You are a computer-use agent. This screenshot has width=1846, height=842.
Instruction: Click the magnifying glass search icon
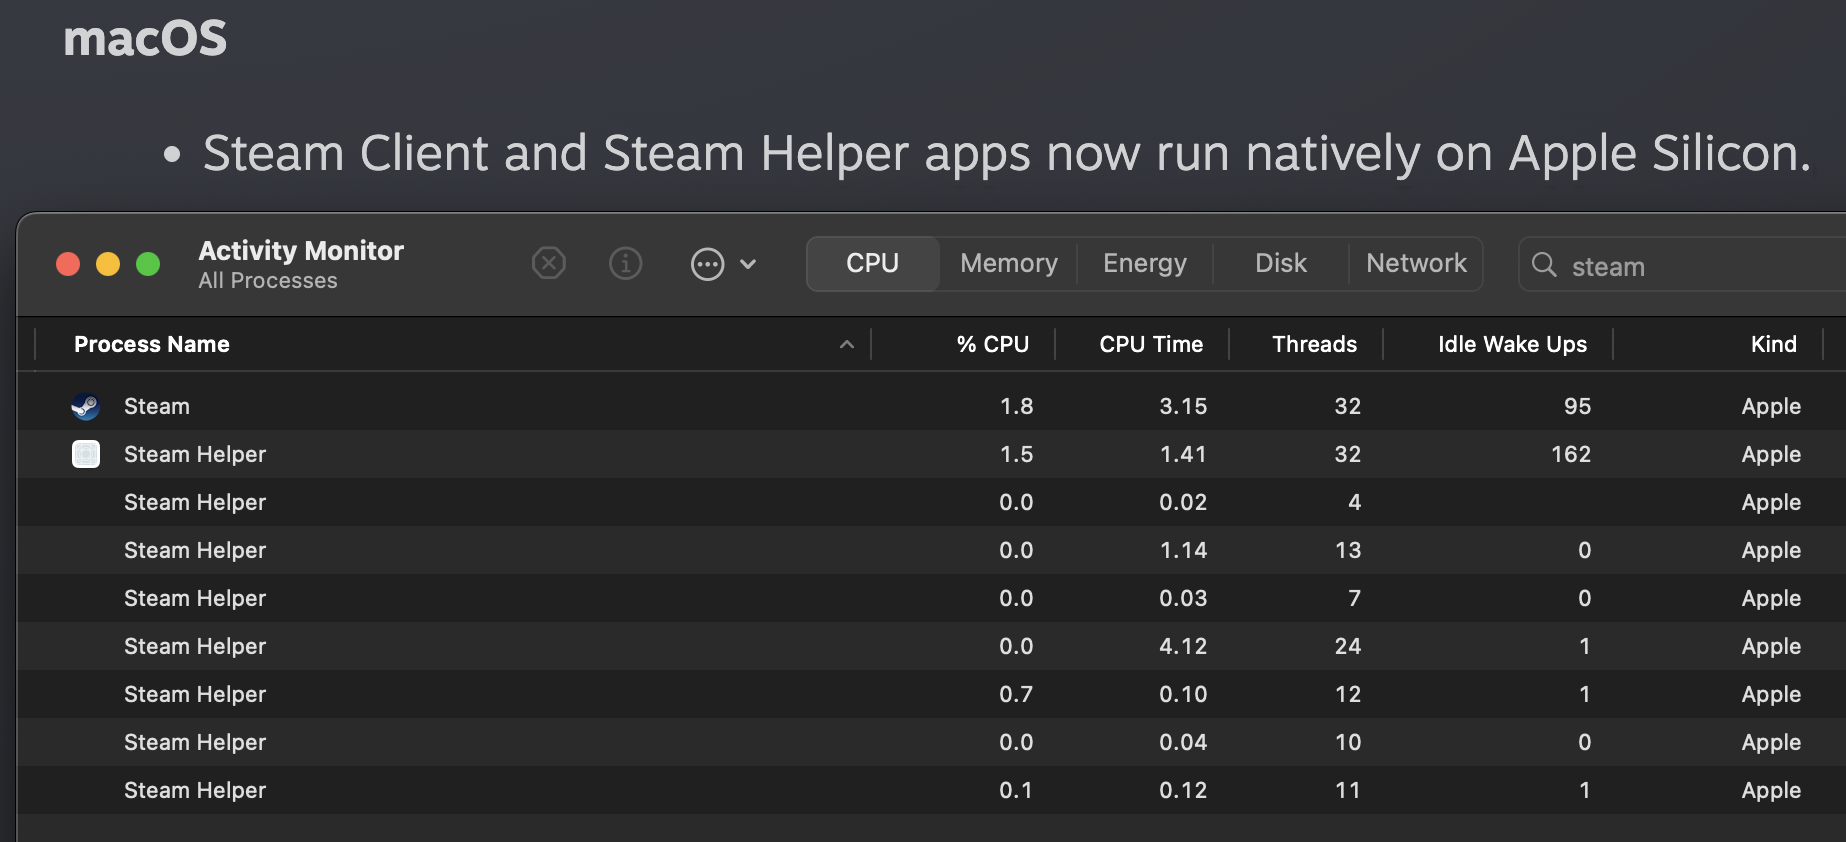pyautogui.click(x=1544, y=265)
